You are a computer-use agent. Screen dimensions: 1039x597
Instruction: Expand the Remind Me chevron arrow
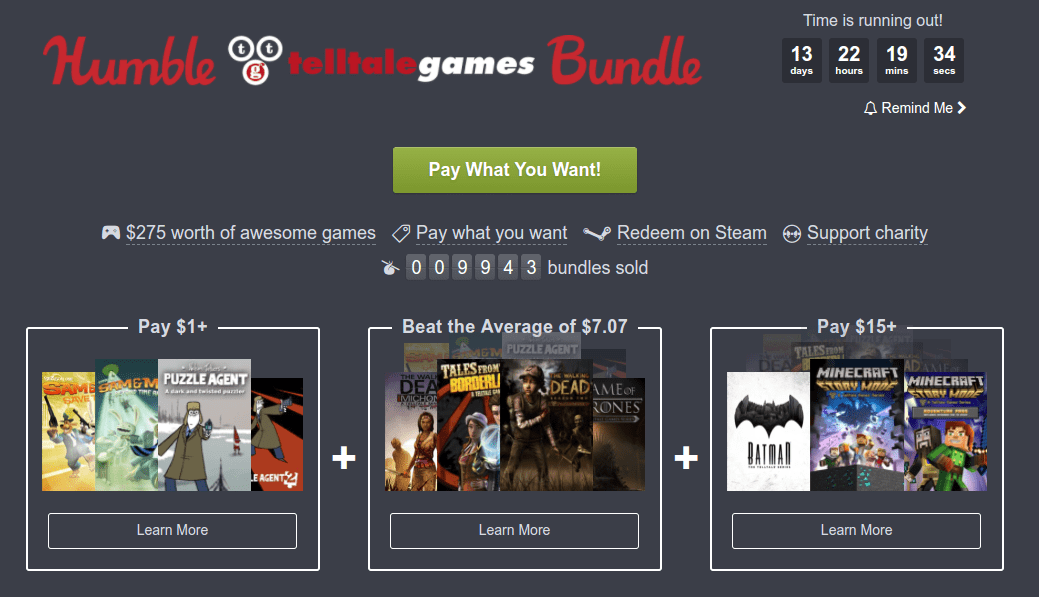962,107
